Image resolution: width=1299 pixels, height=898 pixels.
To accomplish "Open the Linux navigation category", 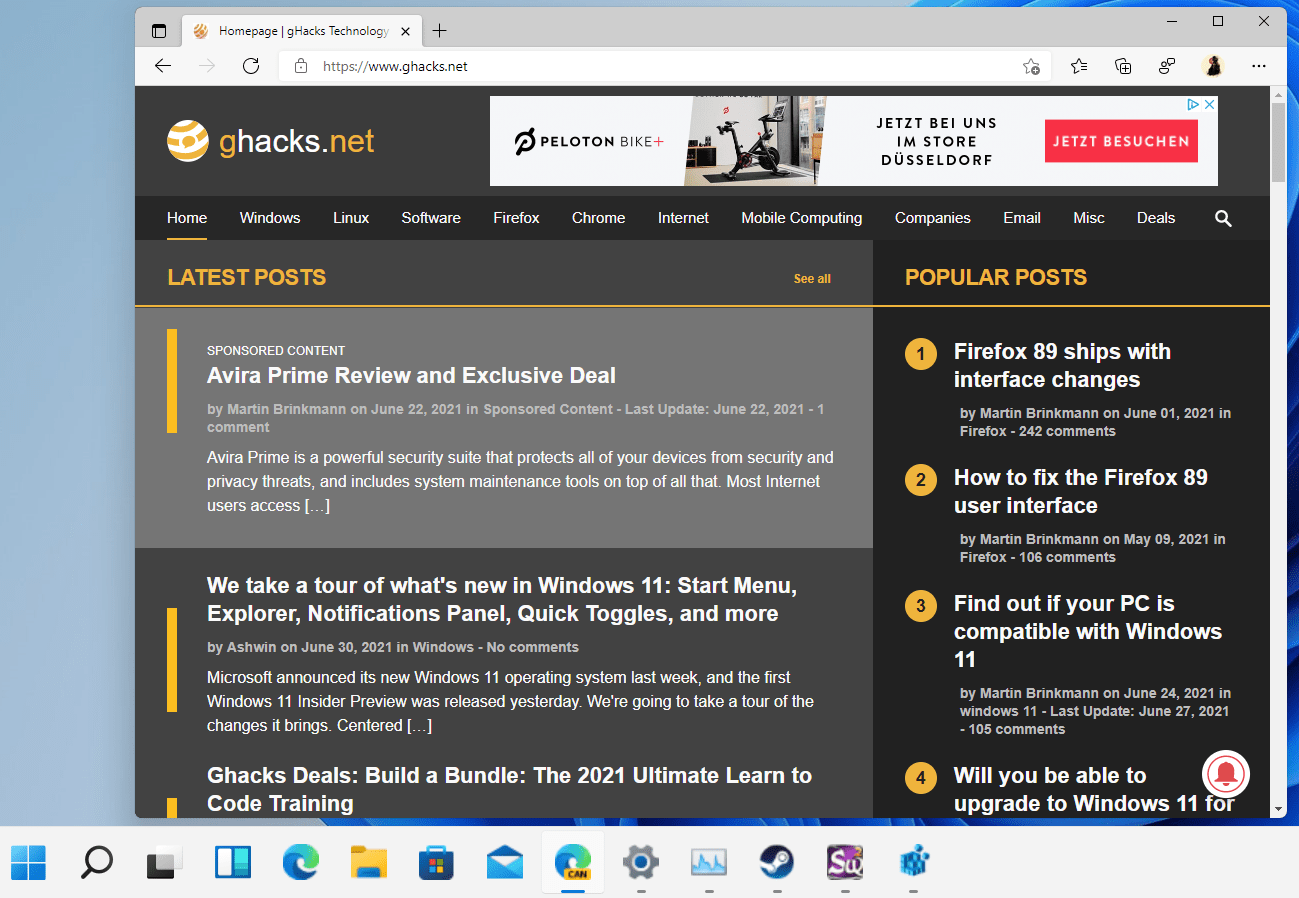I will click(x=351, y=218).
